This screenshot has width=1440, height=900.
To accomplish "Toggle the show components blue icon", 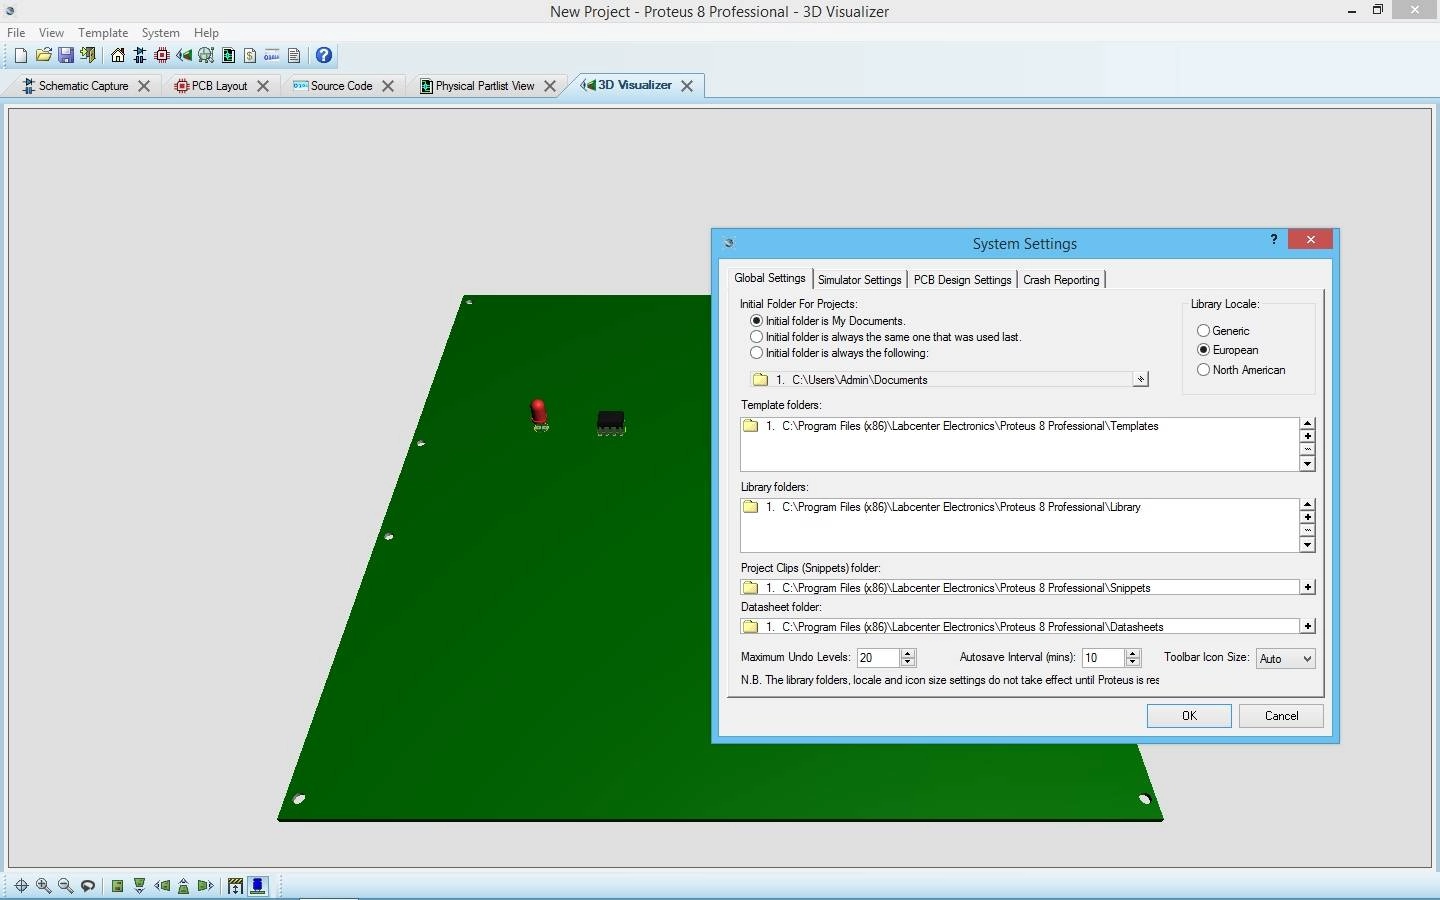I will click(258, 886).
